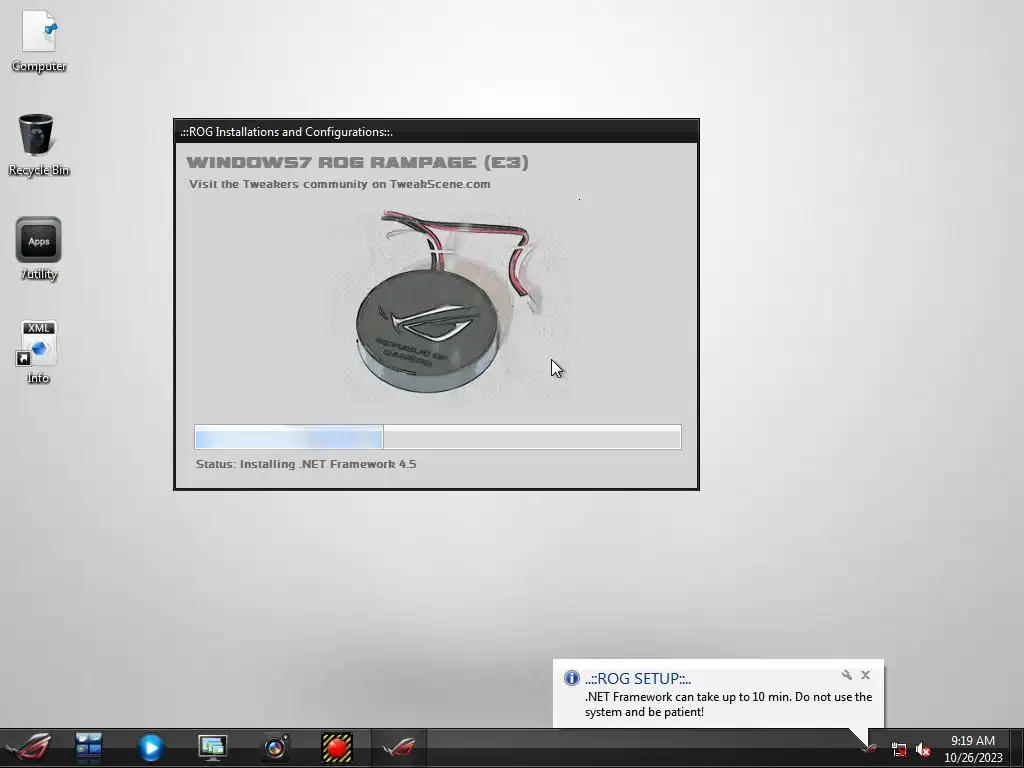Open the monitor display taskbar icon
The image size is (1024, 768).
(x=212, y=748)
